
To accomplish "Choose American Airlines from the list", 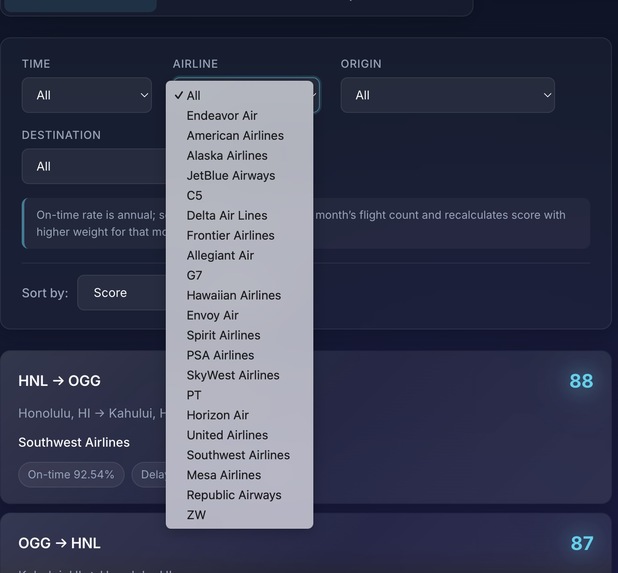I will [x=239, y=136].
